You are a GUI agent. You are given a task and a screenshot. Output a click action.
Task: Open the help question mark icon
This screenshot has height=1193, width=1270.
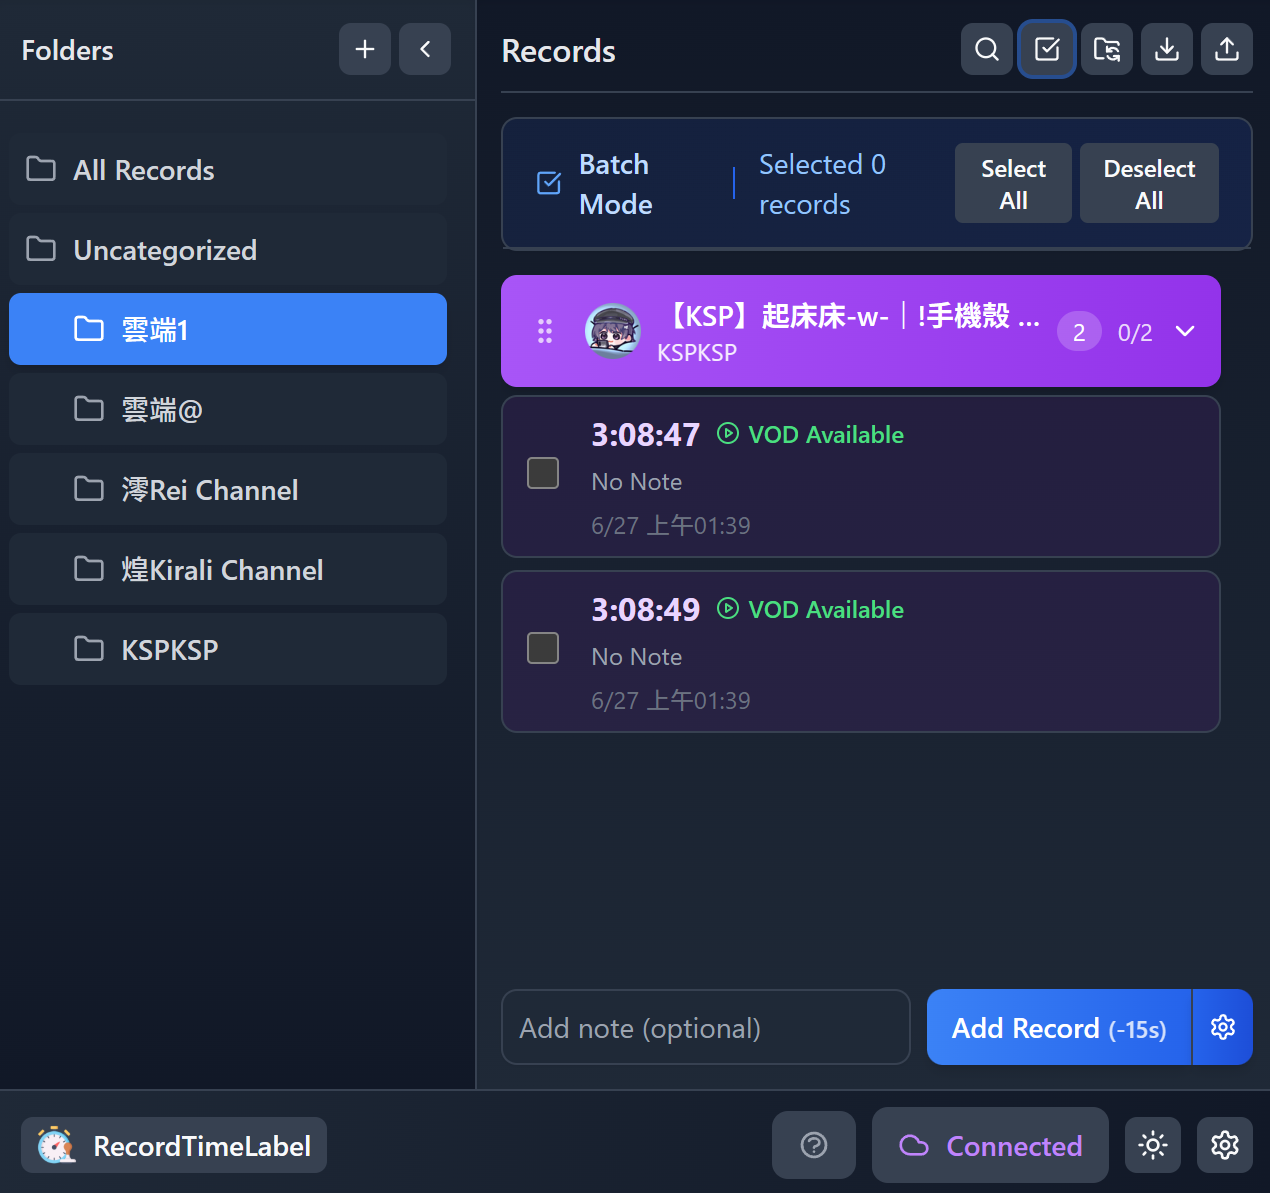point(813,1145)
